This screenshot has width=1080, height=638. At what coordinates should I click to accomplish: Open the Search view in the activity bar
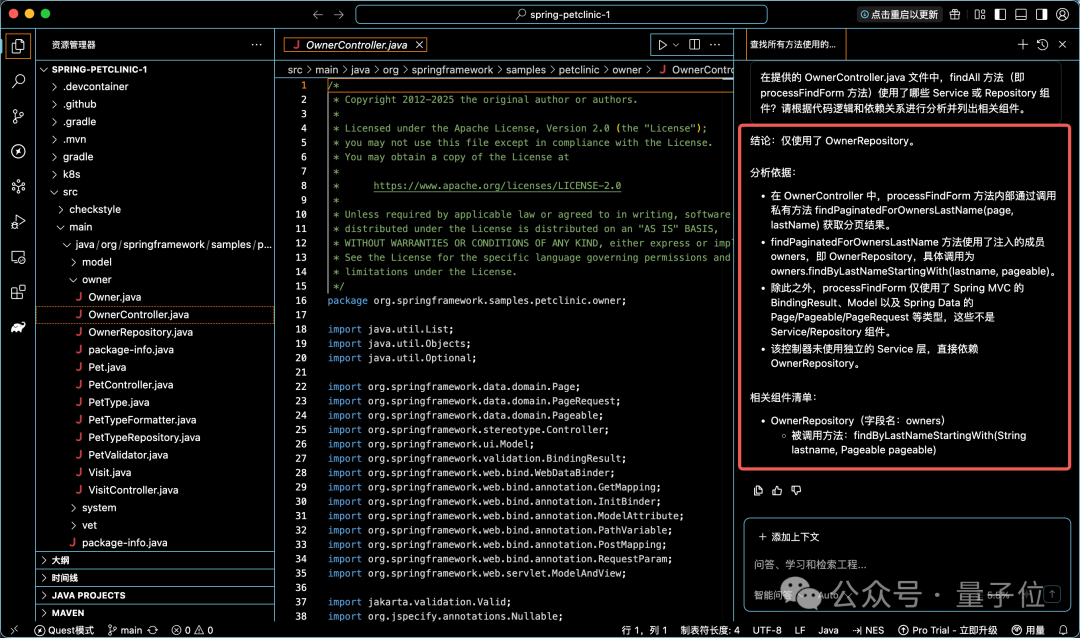(17, 81)
